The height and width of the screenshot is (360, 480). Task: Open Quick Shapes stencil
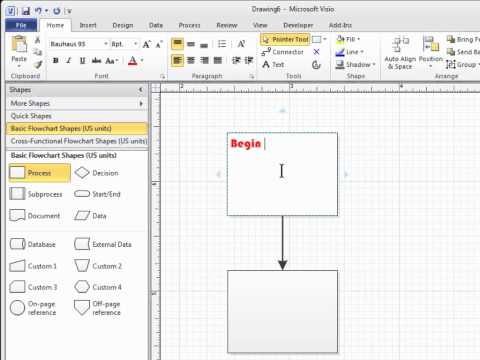tap(77, 116)
